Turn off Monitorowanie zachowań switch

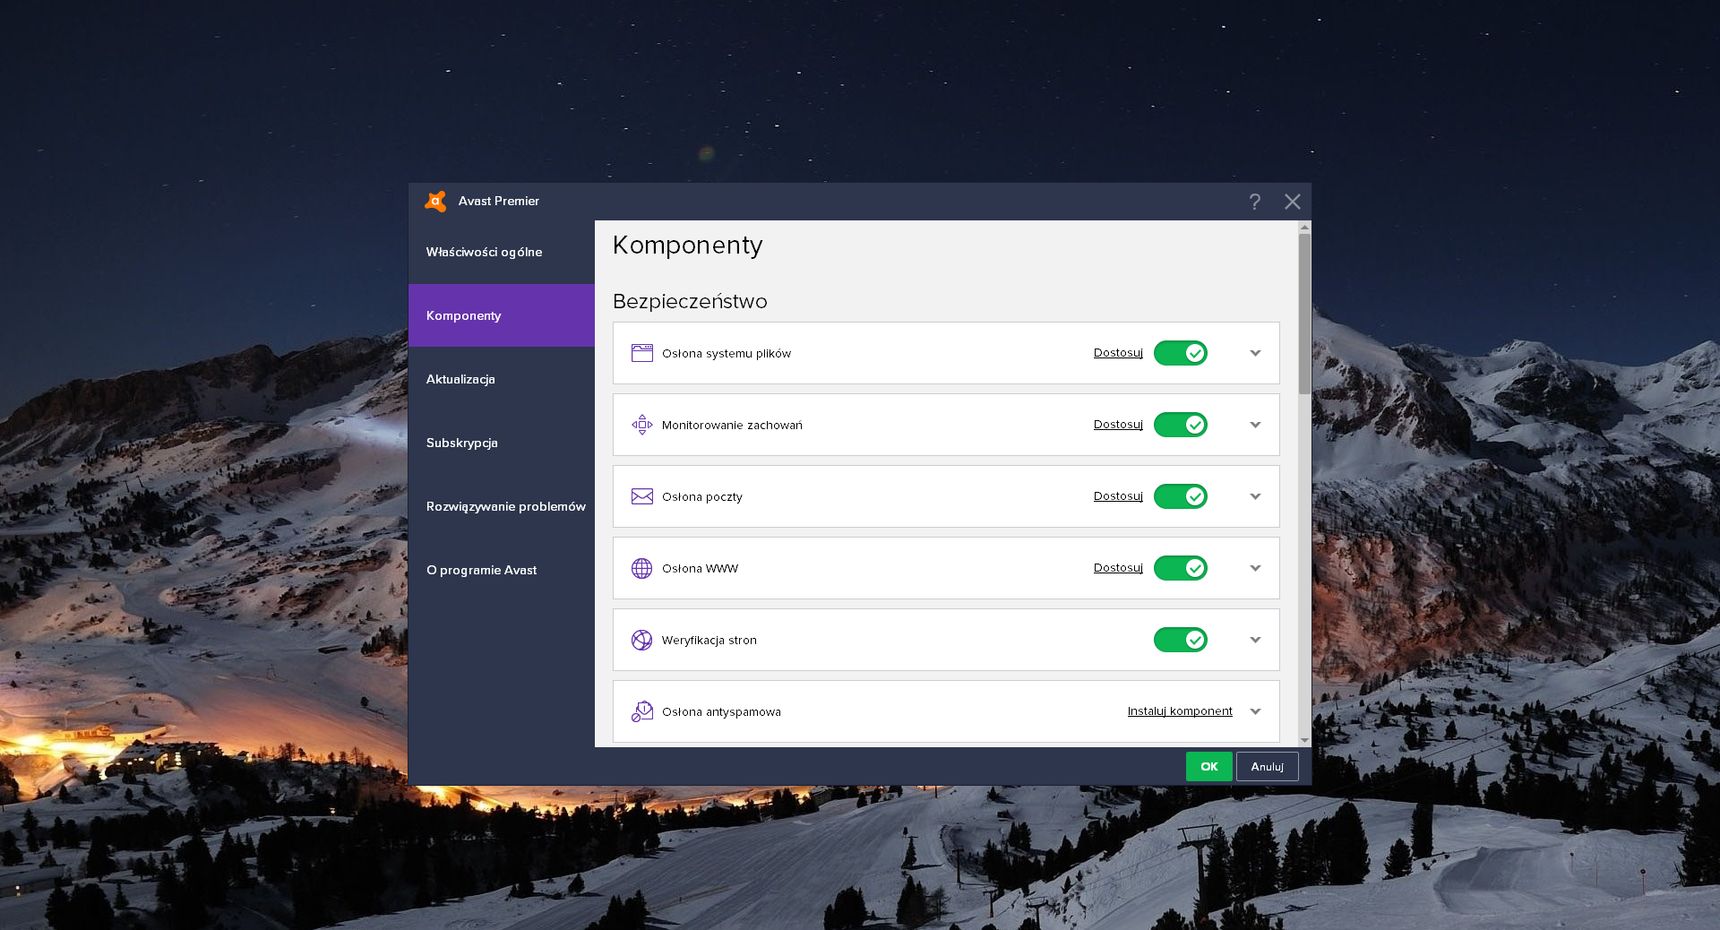(1180, 425)
